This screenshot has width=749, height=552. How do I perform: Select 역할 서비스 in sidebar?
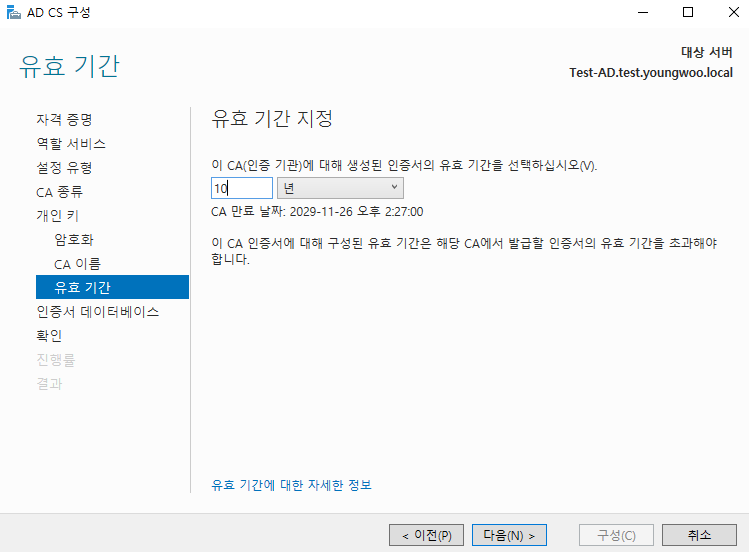coord(71,144)
